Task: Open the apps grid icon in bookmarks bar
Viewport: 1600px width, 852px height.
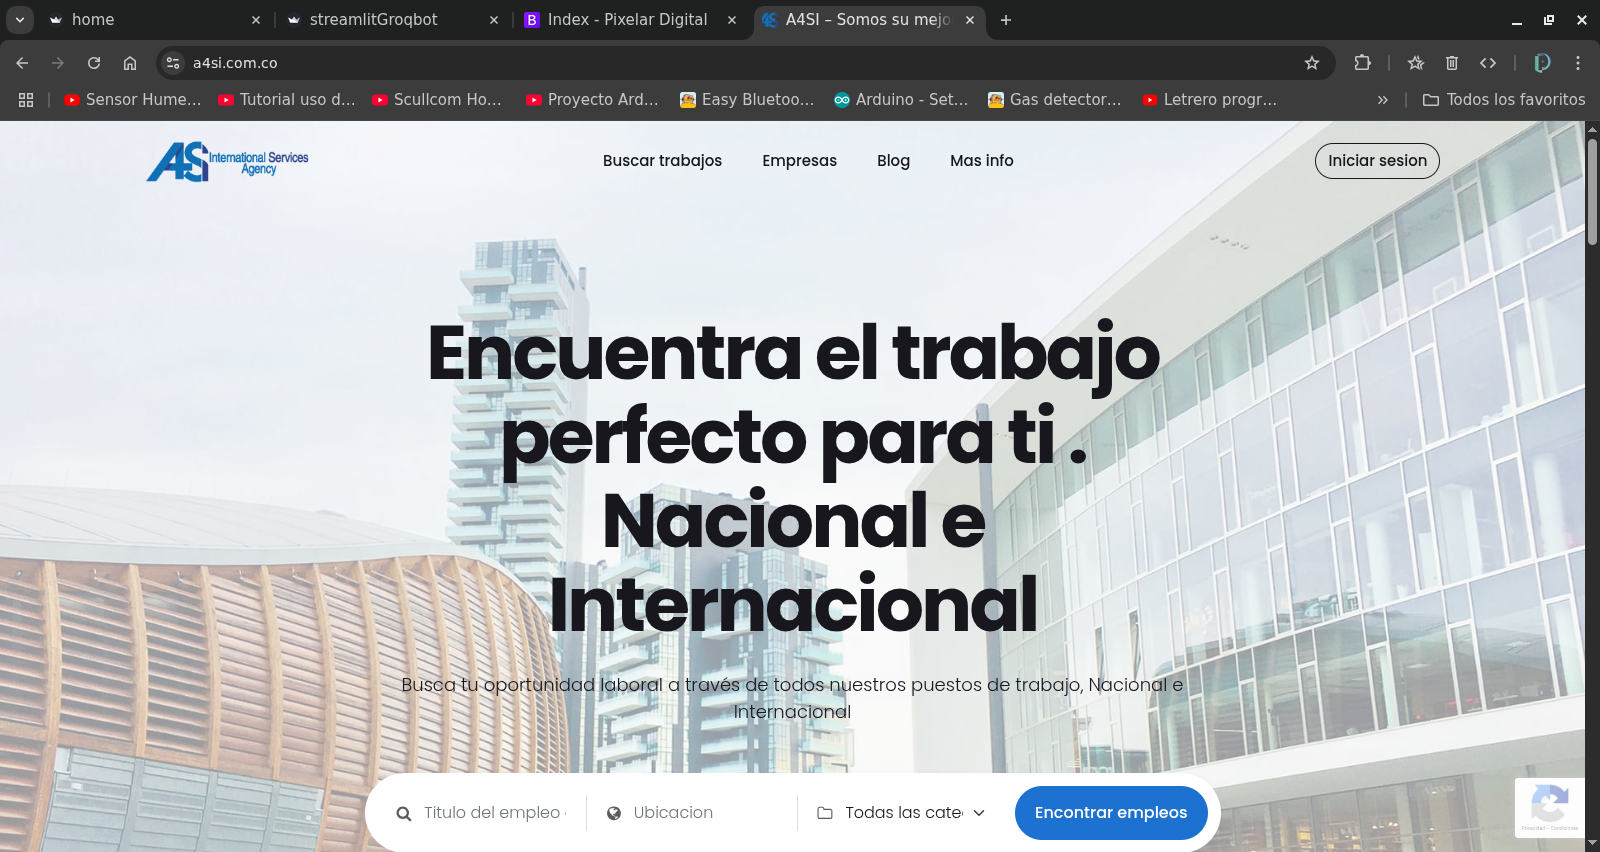Action: [26, 100]
